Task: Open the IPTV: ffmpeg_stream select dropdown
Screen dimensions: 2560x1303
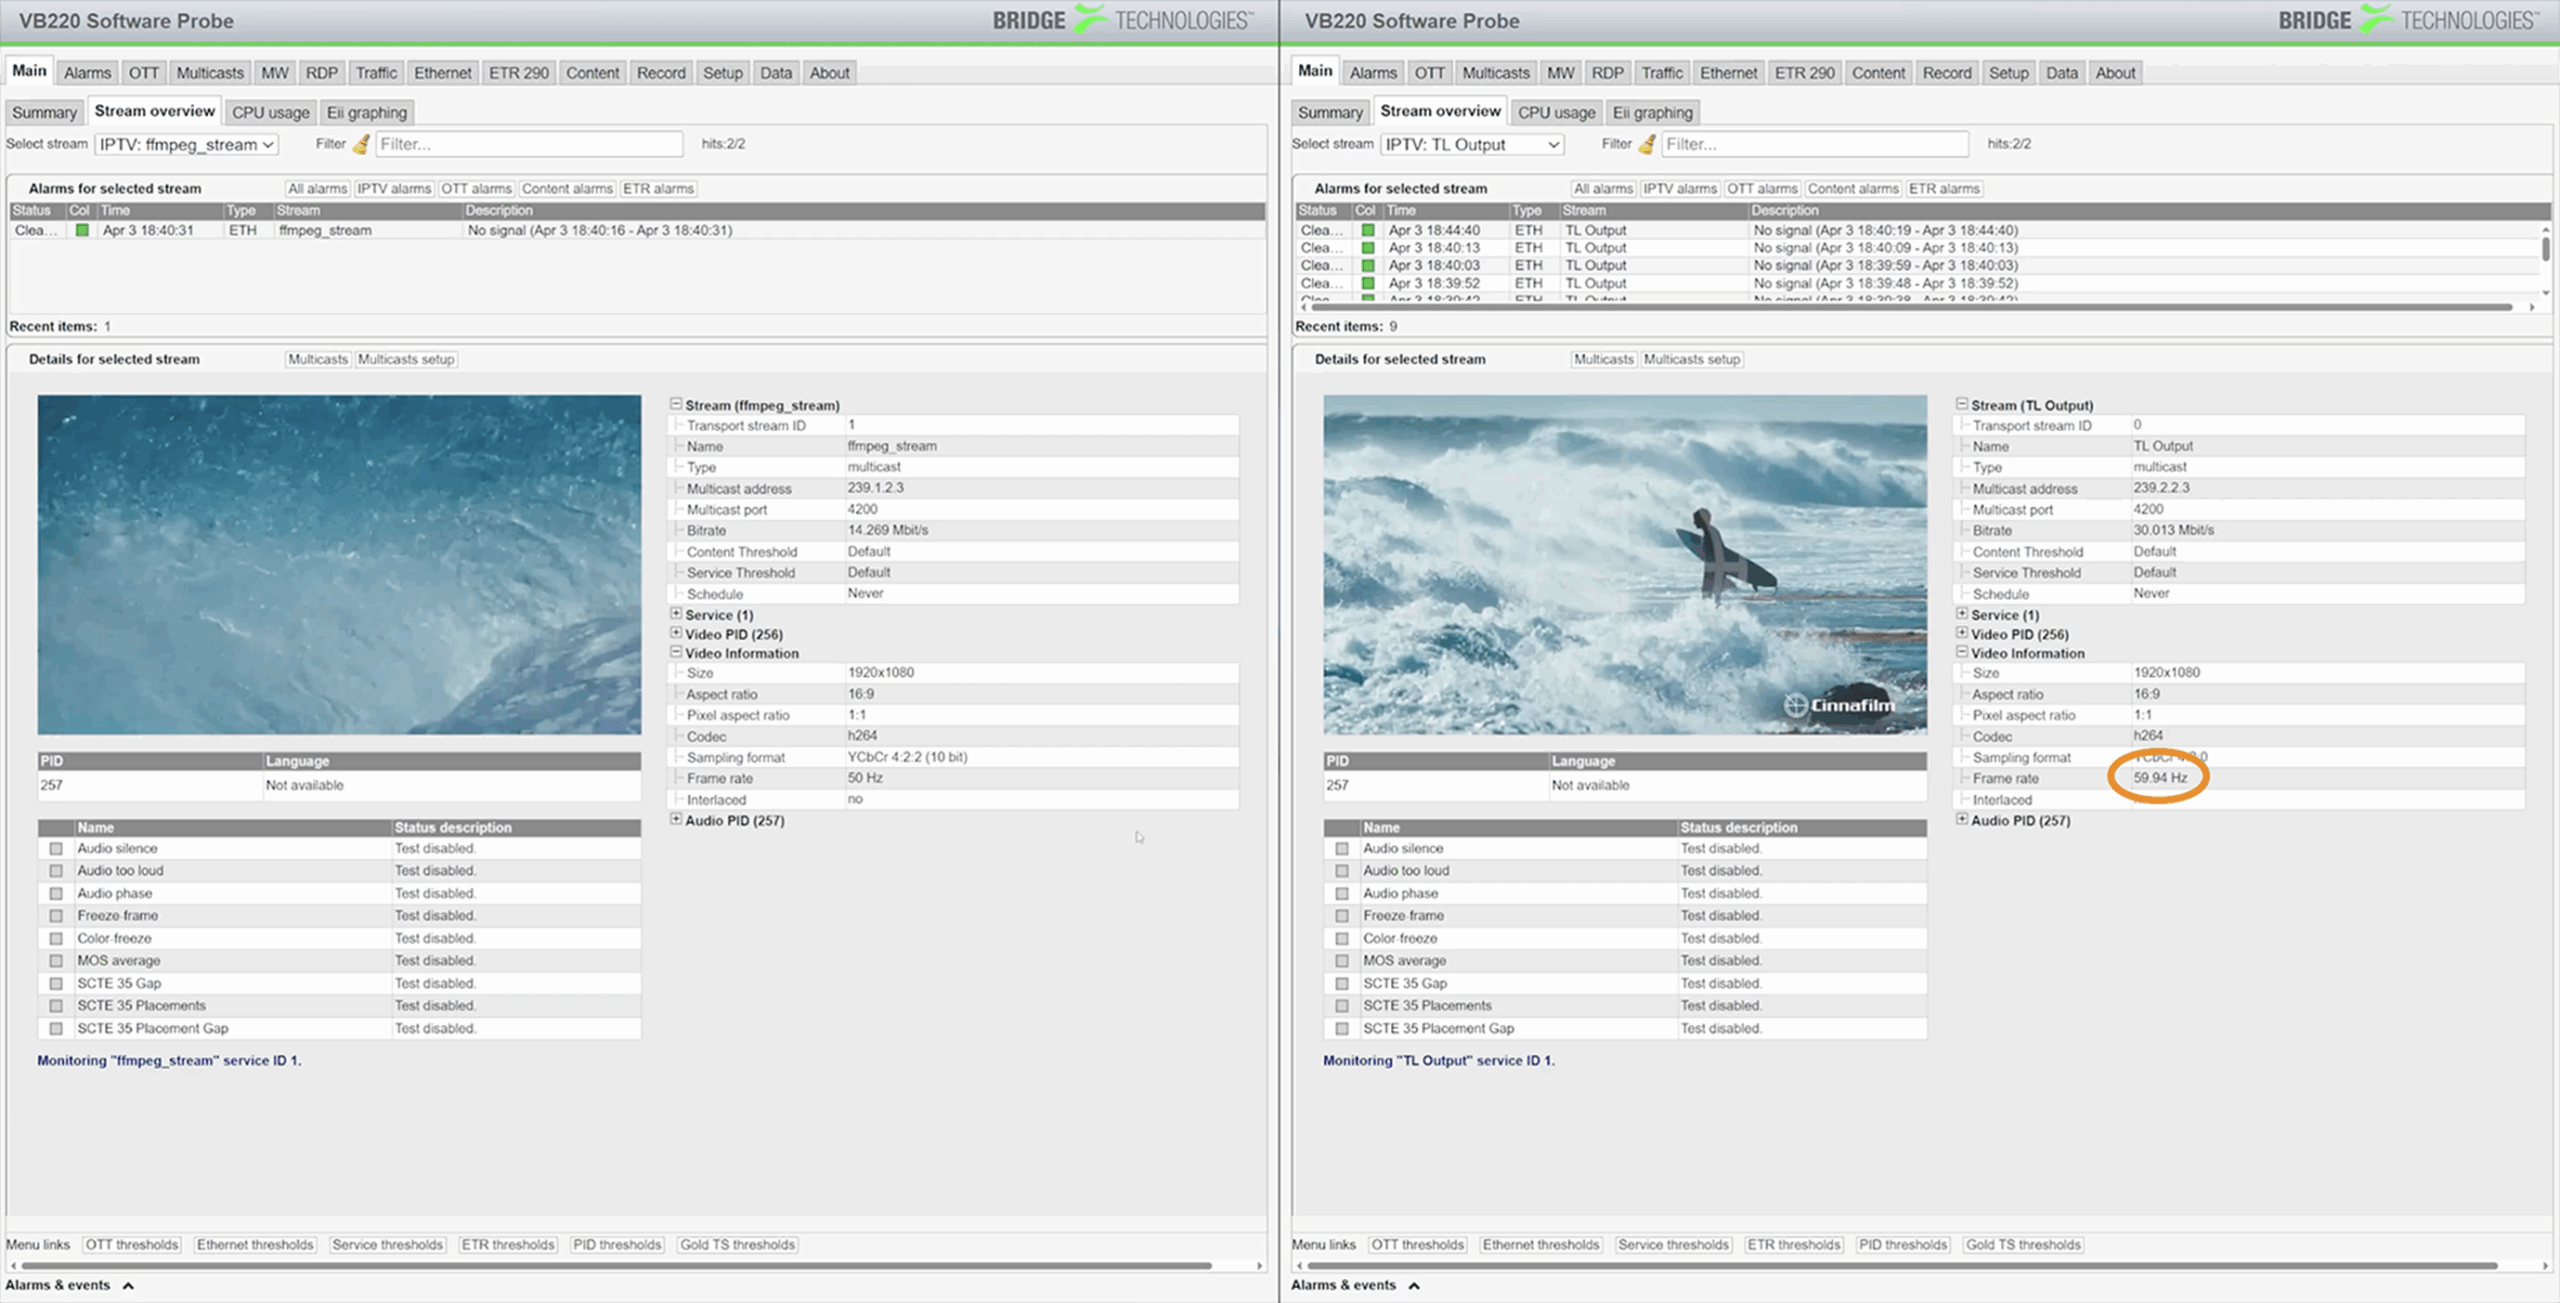Action: 187,144
